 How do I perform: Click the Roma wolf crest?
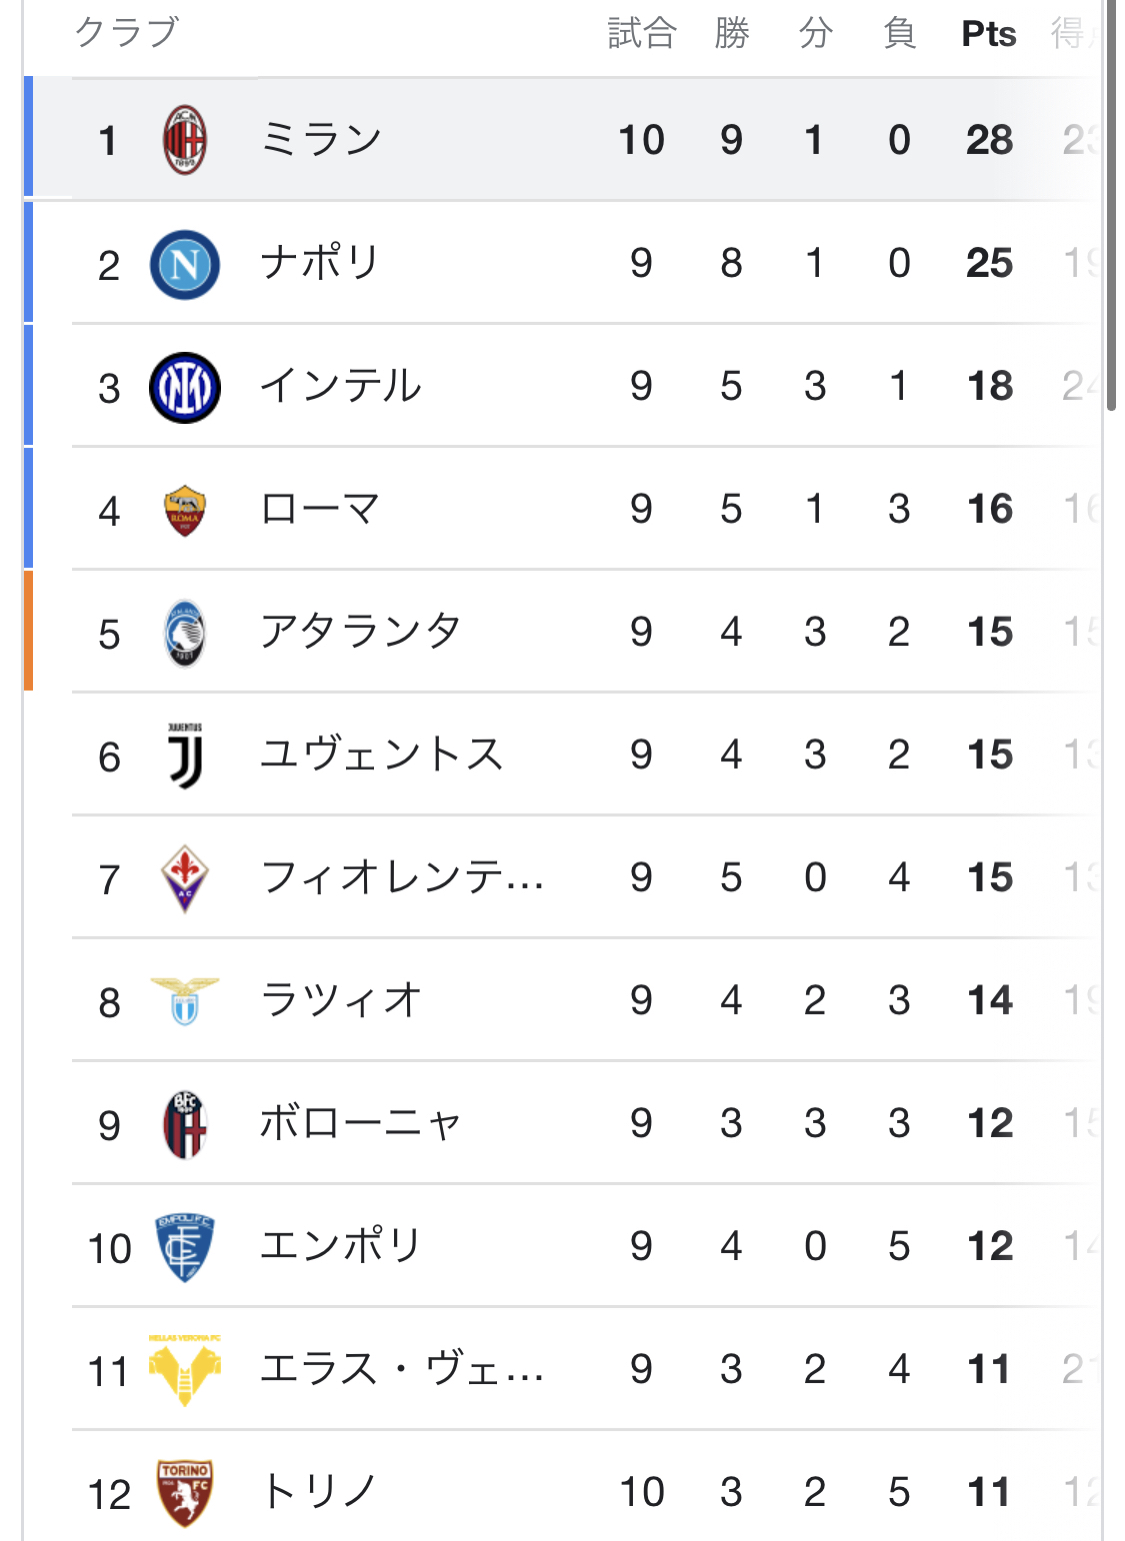184,508
